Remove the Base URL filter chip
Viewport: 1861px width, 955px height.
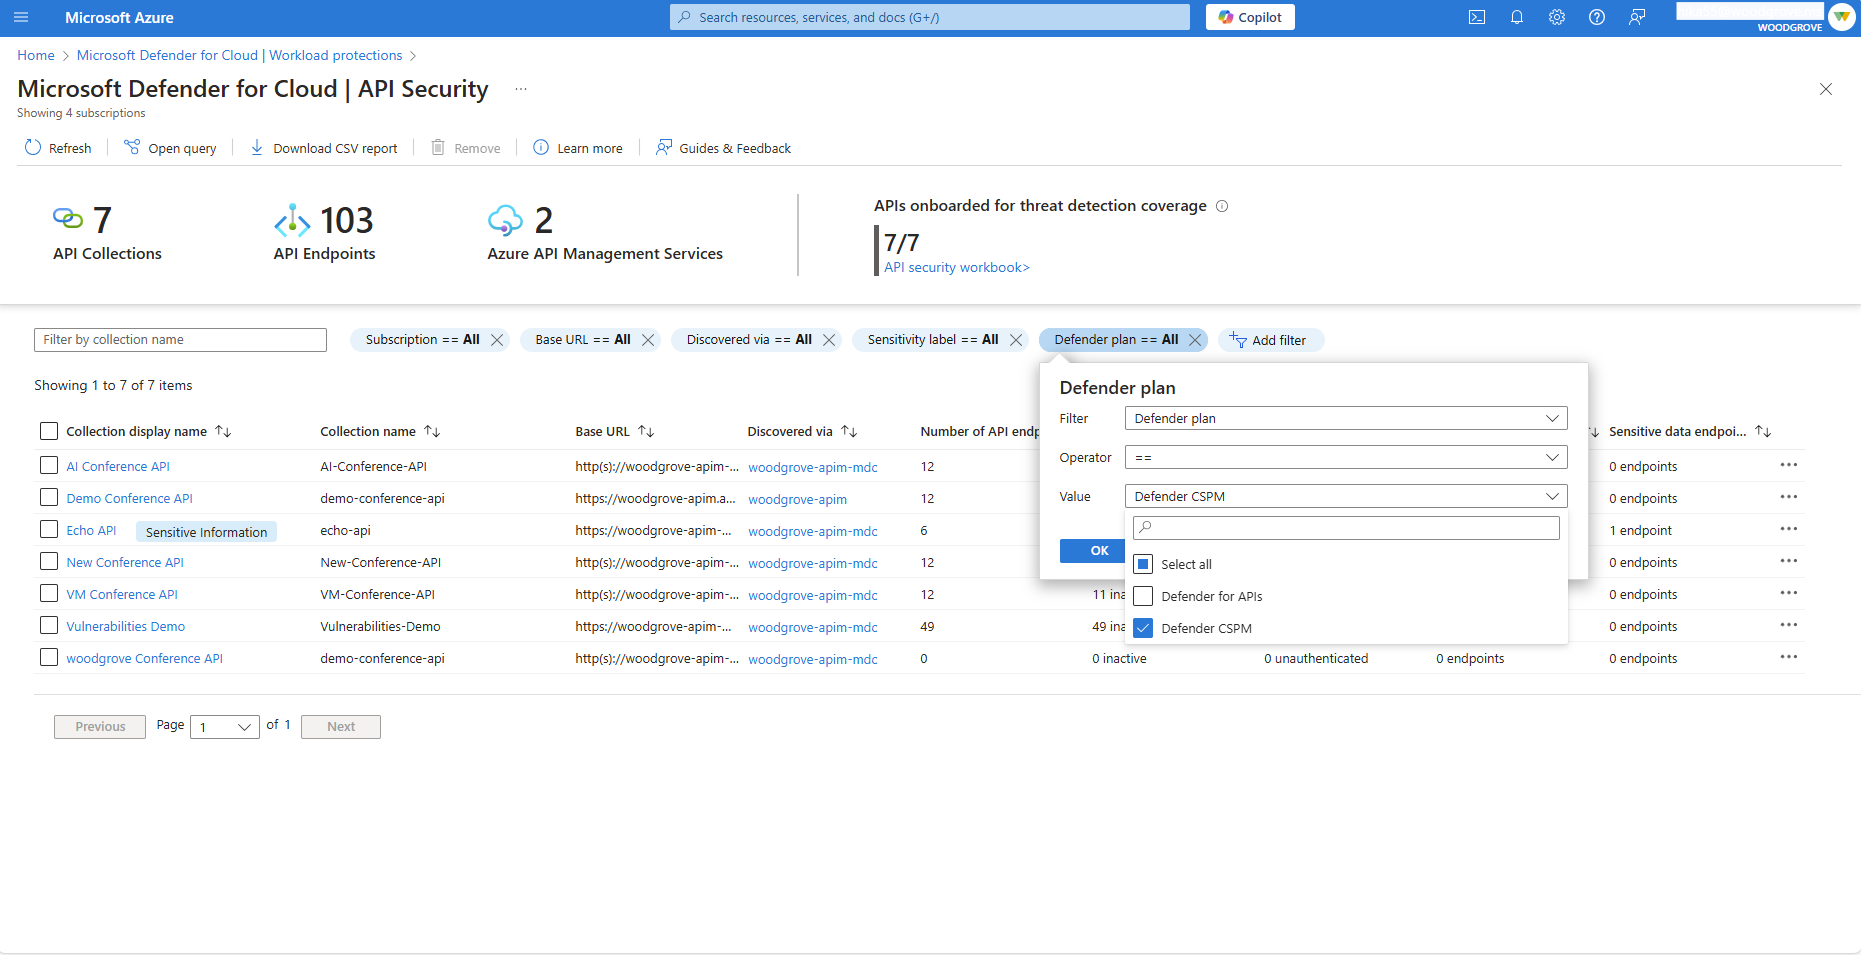[648, 340]
